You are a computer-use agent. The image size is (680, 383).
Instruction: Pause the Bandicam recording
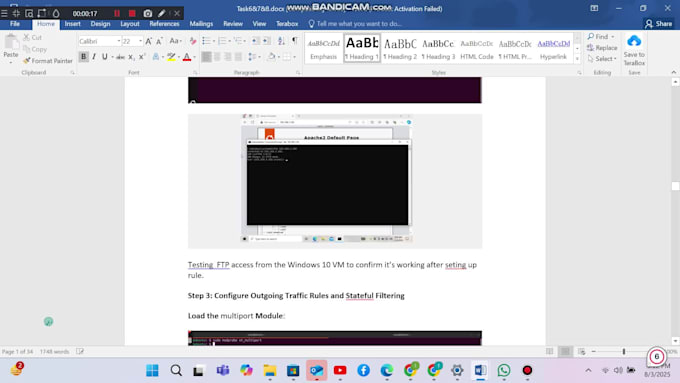click(x=117, y=13)
